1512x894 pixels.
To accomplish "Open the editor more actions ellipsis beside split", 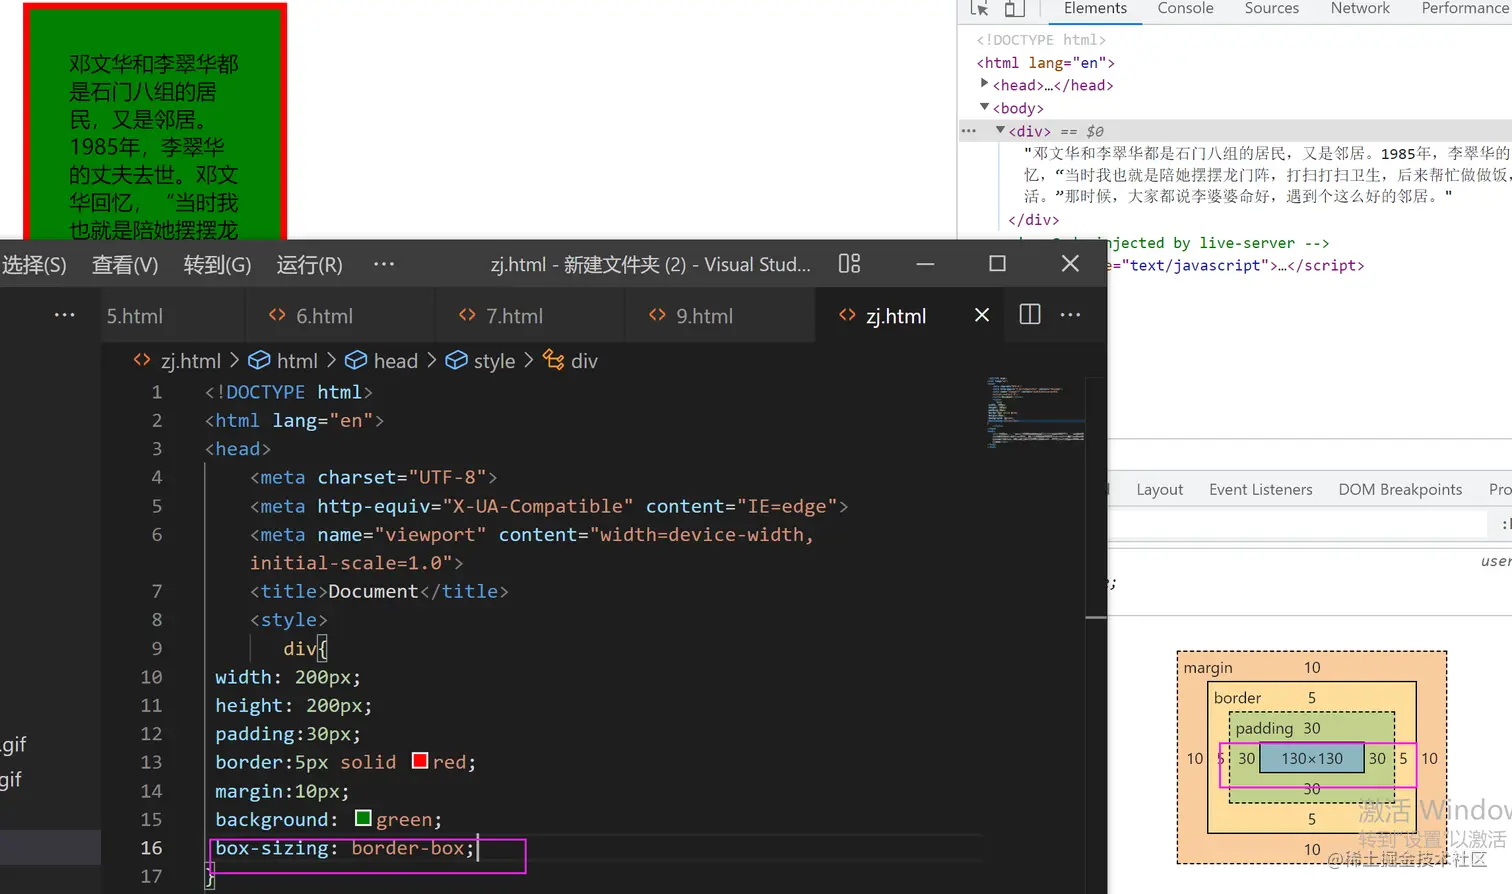I will (1070, 315).
